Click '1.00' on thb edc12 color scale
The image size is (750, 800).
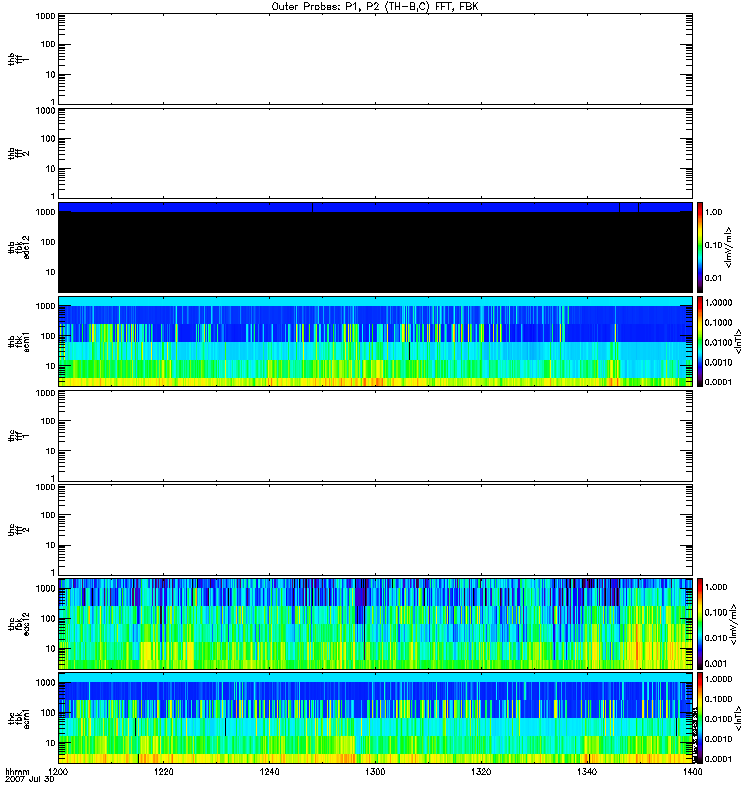[713, 212]
